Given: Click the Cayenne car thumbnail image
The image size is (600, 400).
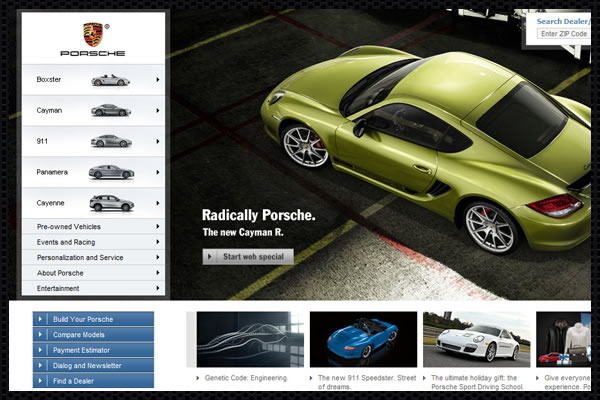Looking at the screenshot, I should [112, 203].
